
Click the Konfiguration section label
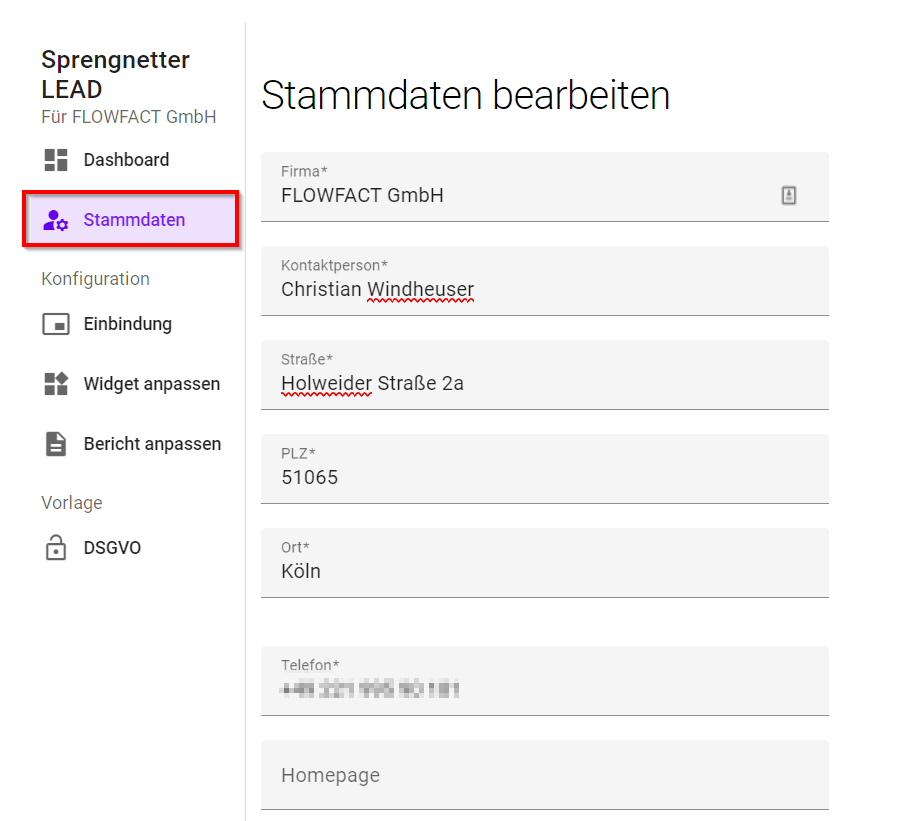click(x=95, y=279)
